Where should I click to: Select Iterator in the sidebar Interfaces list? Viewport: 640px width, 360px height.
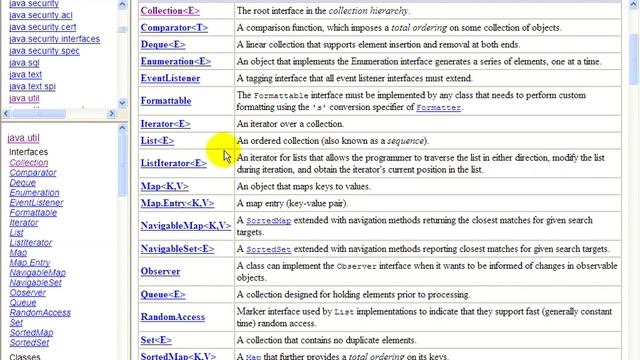[24, 222]
